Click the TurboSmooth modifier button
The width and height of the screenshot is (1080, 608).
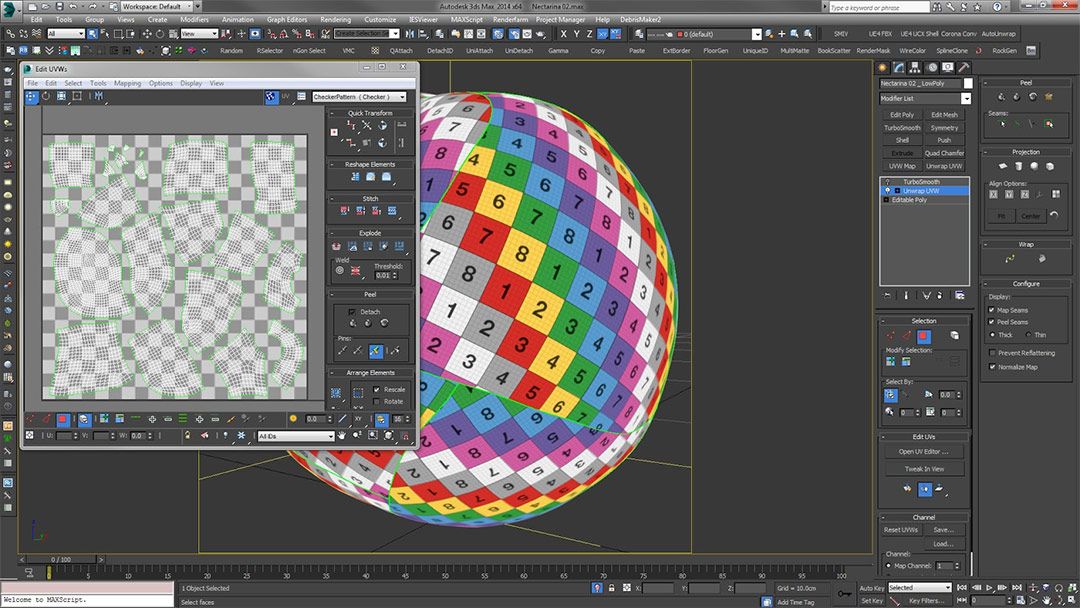[x=902, y=127]
